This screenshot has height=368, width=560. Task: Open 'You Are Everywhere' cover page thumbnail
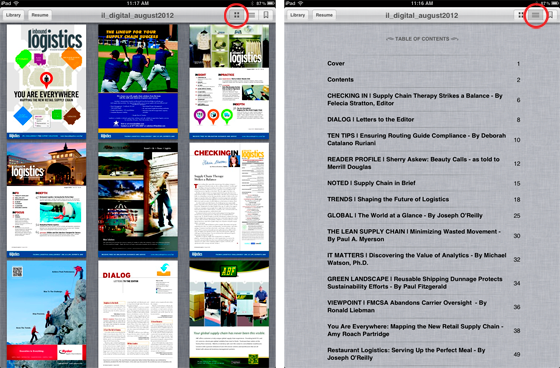pos(46,81)
